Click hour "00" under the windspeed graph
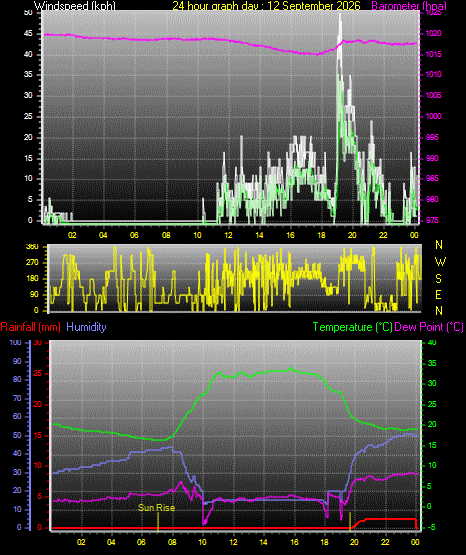The height and width of the screenshot is (555, 466). point(414,235)
